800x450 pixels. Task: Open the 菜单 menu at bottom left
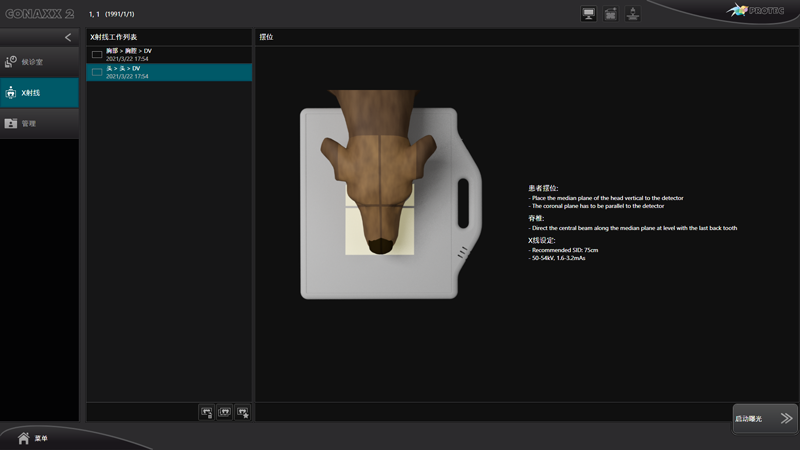(x=41, y=438)
